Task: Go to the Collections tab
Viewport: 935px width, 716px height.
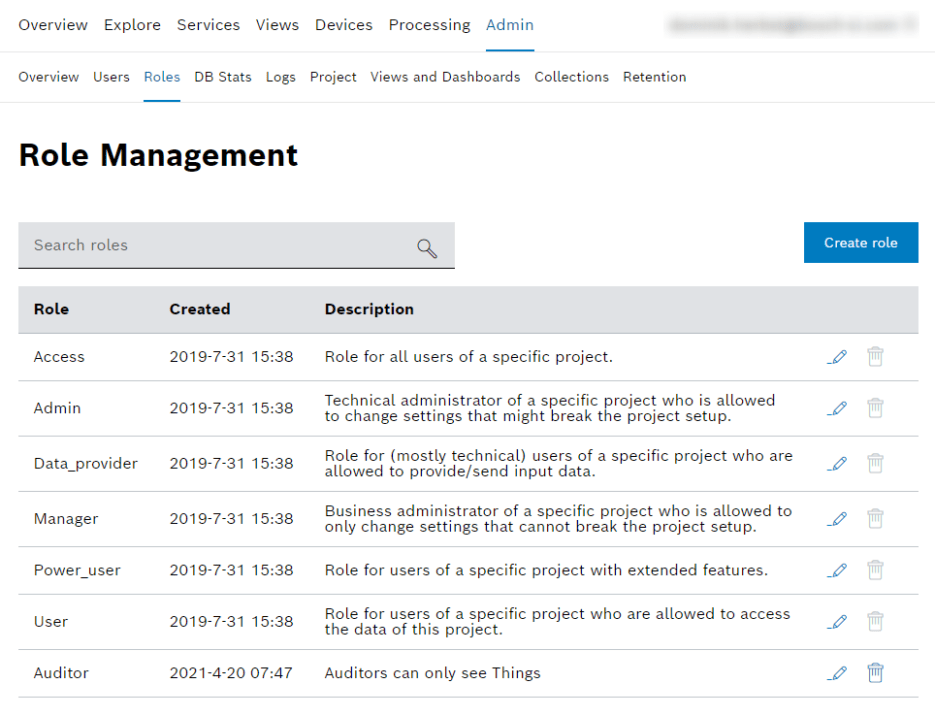Action: tap(571, 76)
